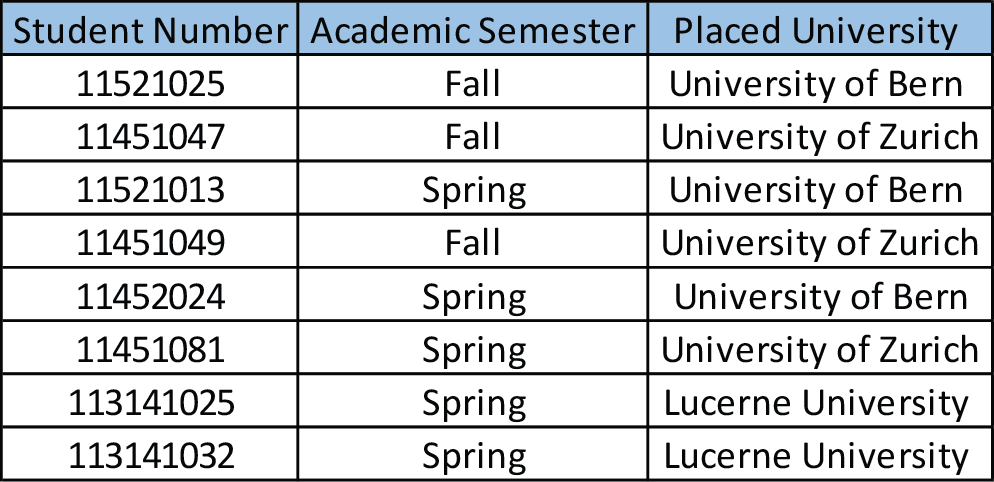Select cell containing 11451081
Image resolution: width=994 pixels, height=482 pixels.
tap(150, 348)
